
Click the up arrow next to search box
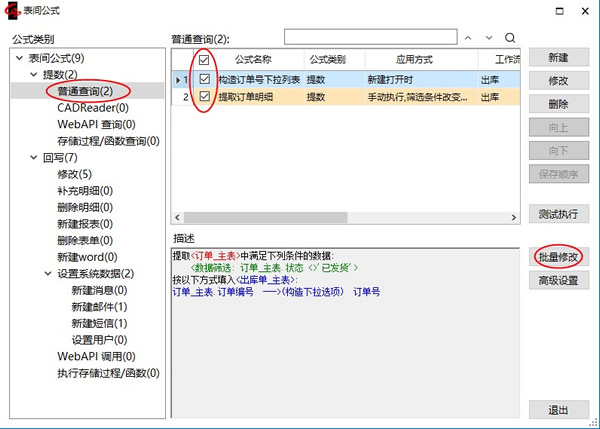pyautogui.click(x=468, y=38)
